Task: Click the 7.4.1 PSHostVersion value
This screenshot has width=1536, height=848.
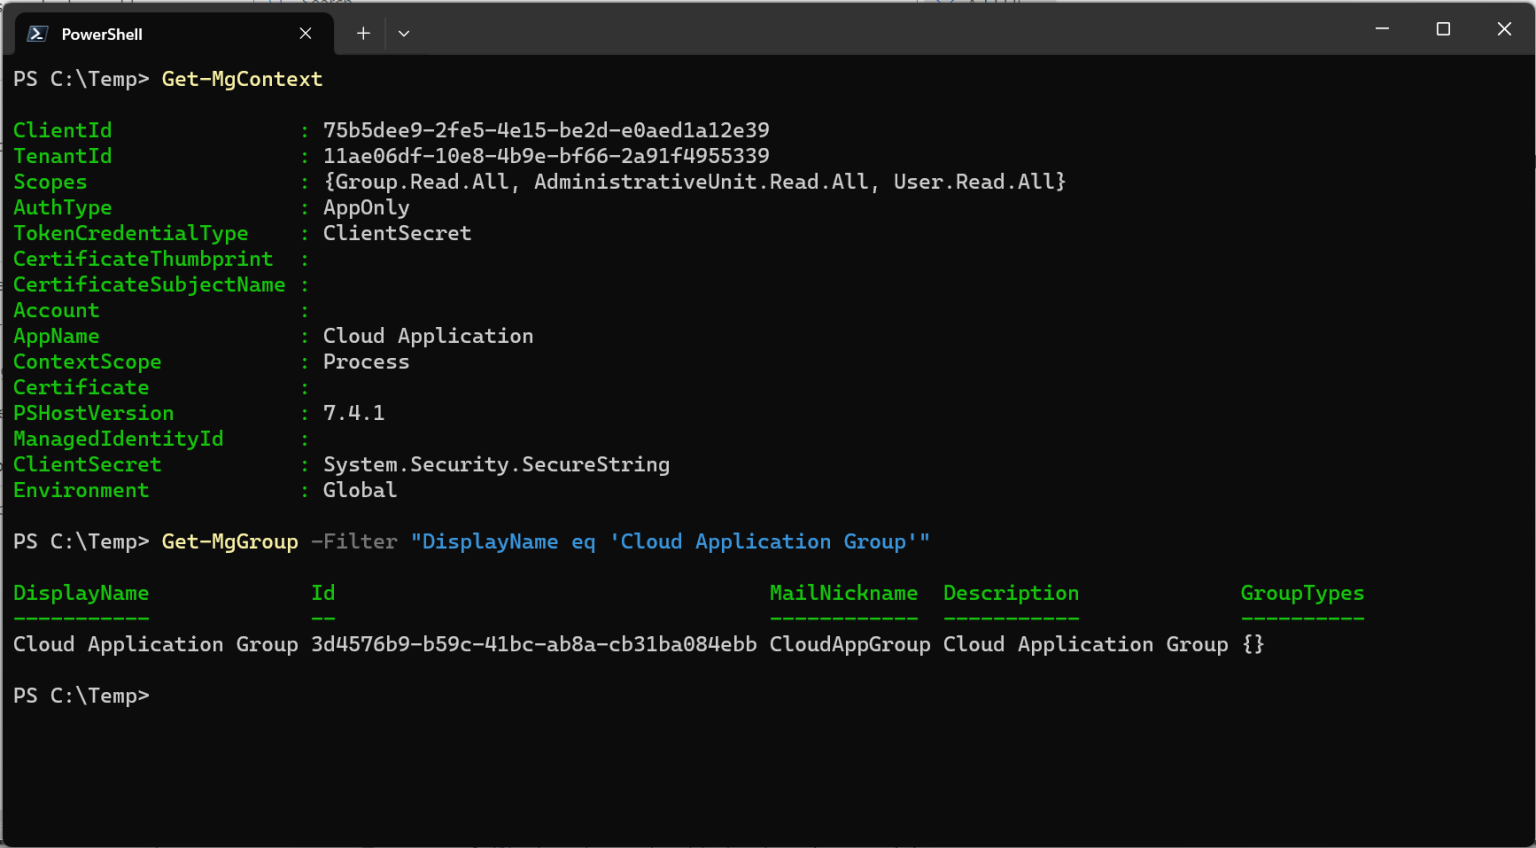Action: [353, 413]
